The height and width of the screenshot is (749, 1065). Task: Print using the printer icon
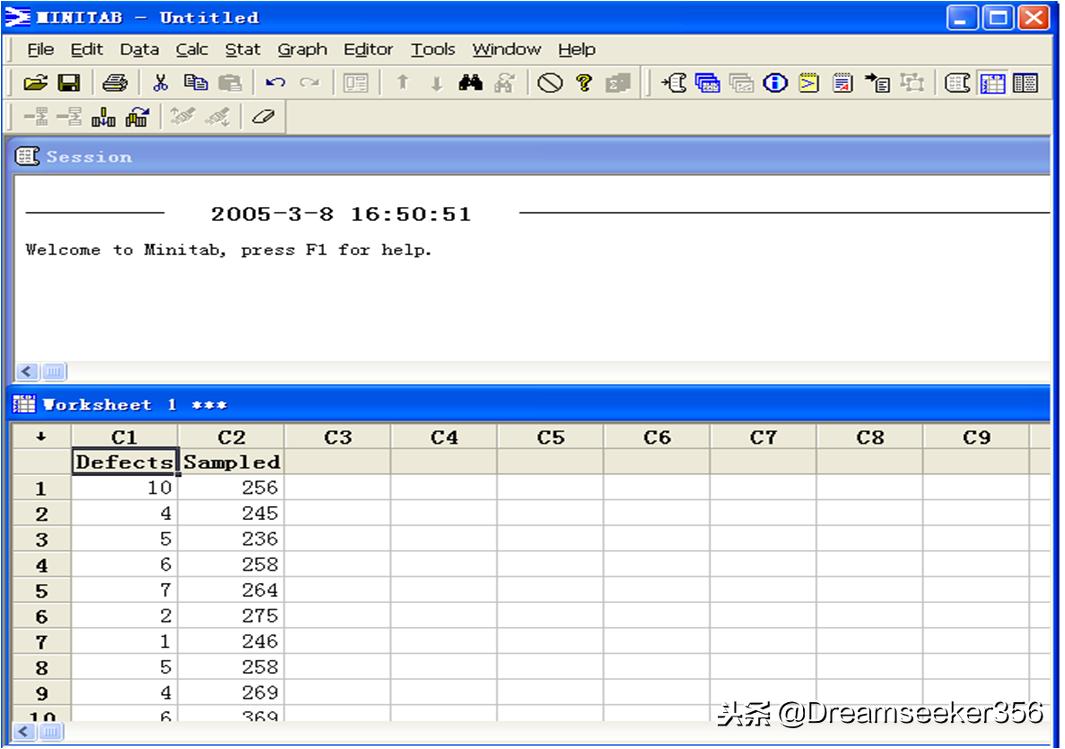click(115, 83)
